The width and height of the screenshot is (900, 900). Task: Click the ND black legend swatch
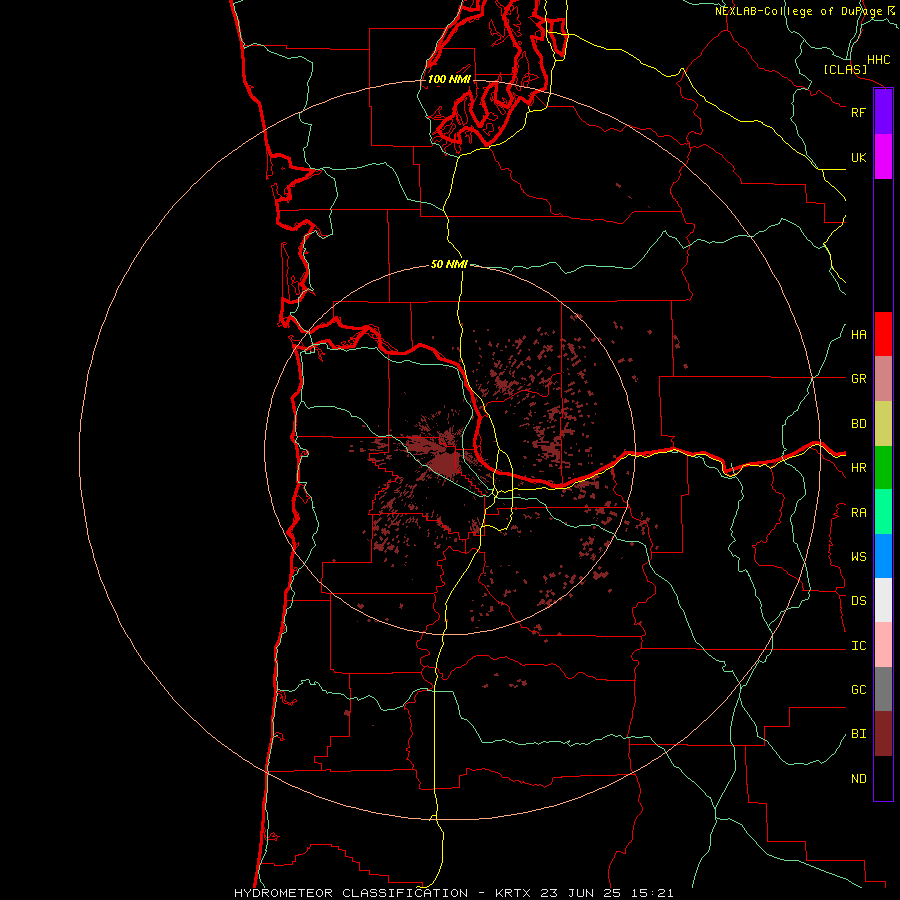883,778
